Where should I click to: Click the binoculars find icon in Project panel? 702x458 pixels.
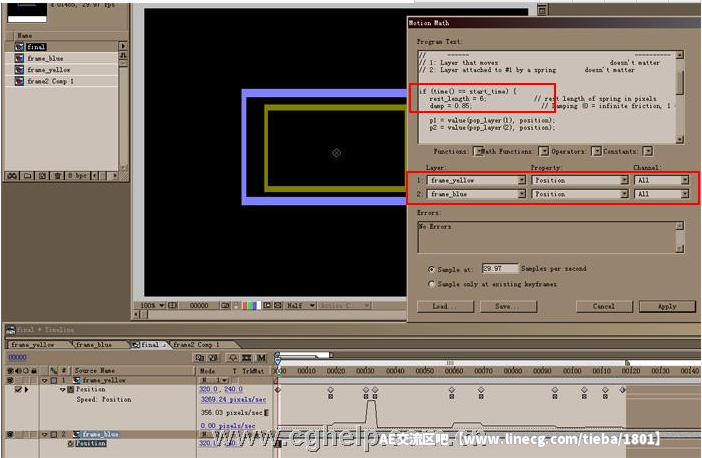click(x=12, y=175)
